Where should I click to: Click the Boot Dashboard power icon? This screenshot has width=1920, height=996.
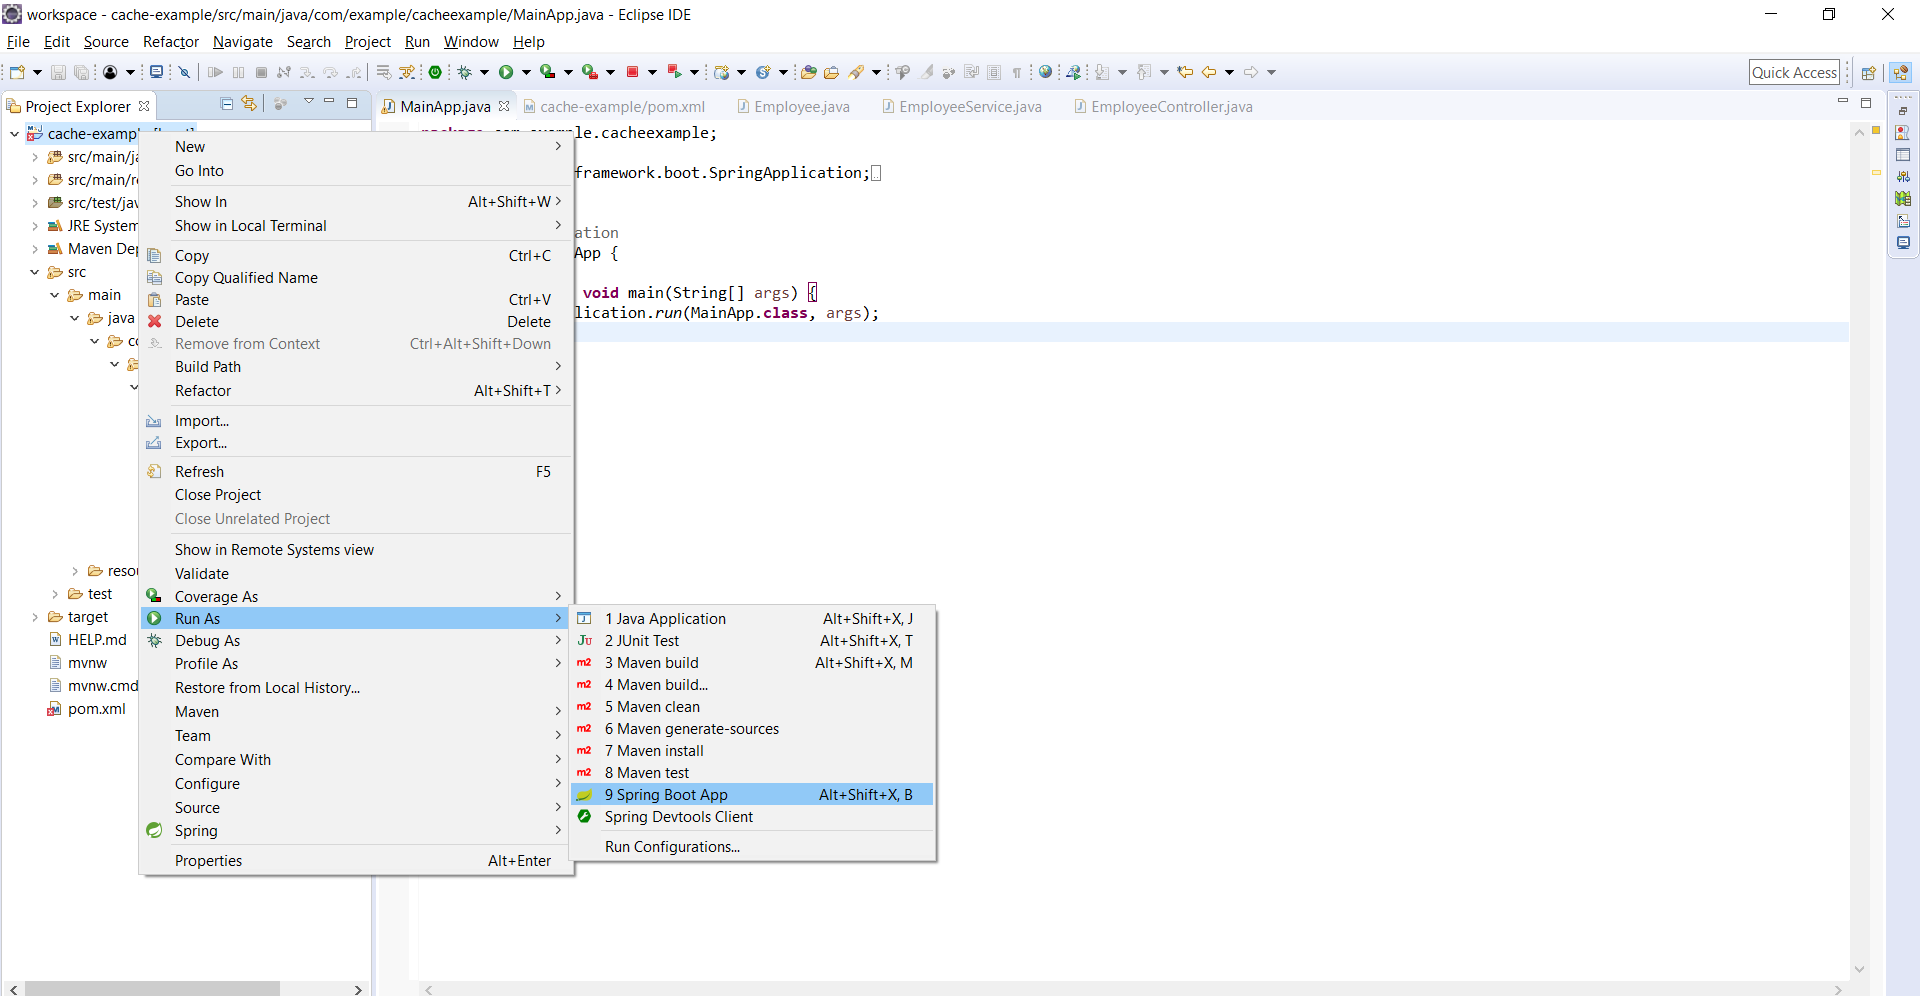[x=435, y=72]
